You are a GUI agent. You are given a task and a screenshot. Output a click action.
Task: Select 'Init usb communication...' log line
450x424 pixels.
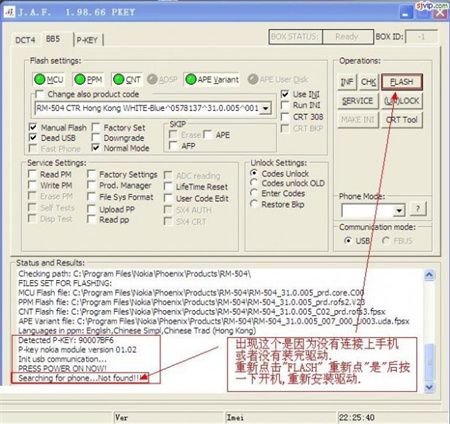pos(62,359)
